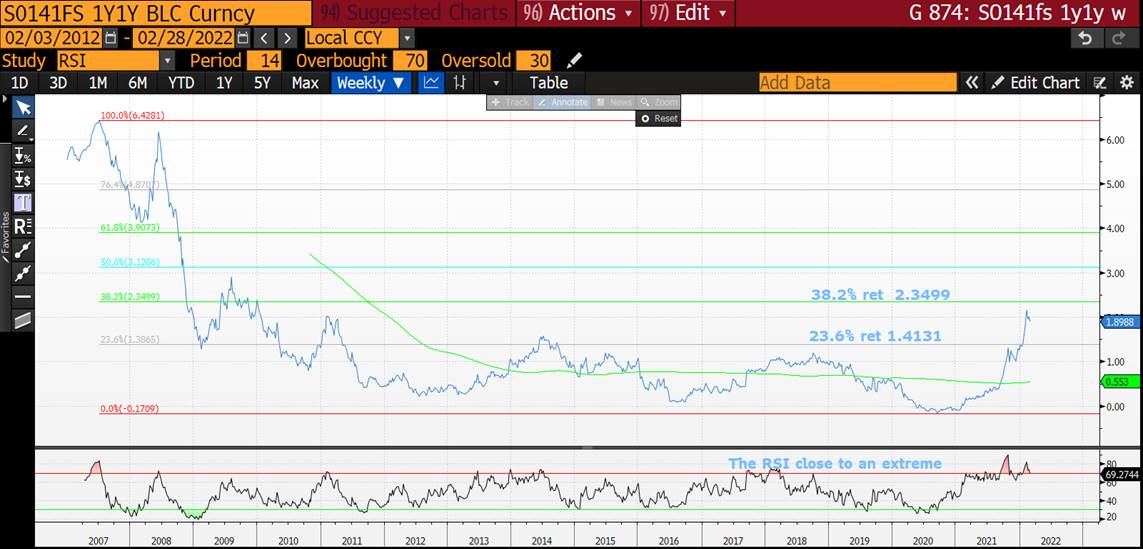Pick the two-point trend line tool

[x=23, y=249]
